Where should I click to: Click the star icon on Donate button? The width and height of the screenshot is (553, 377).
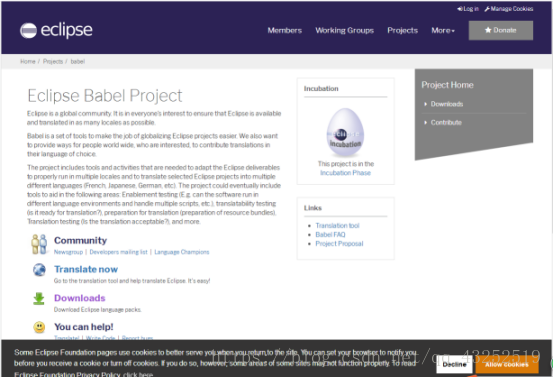pyautogui.click(x=488, y=30)
